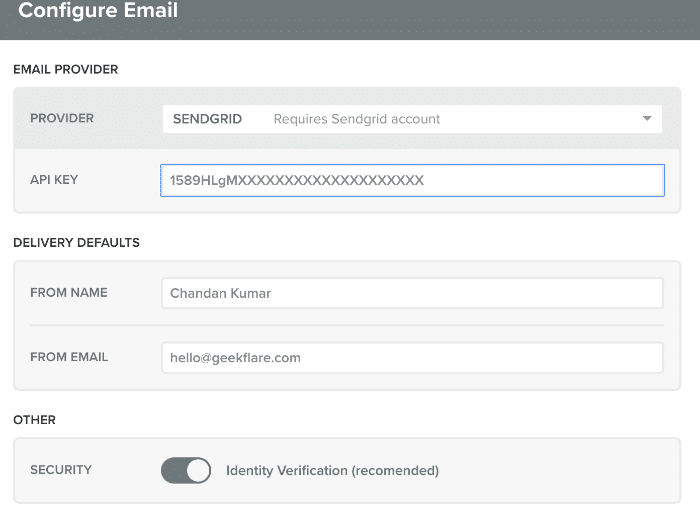Click the From Email field with hello@geekflare.com
Screen dimensions: 700x512
coord(412,358)
